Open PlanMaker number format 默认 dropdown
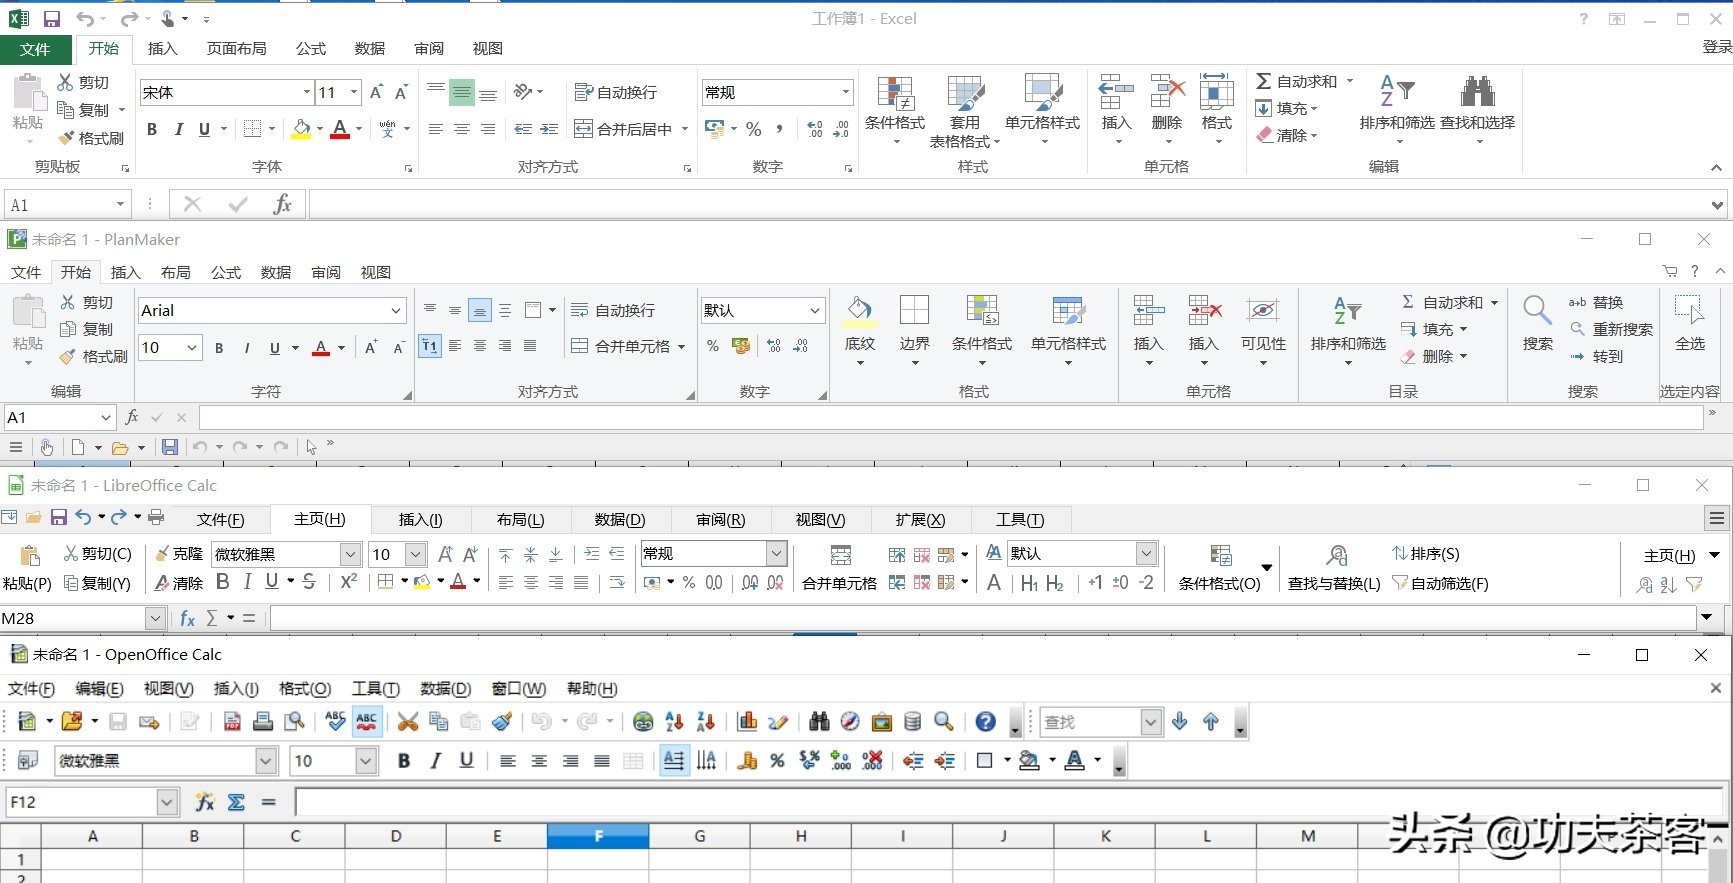 pos(814,311)
